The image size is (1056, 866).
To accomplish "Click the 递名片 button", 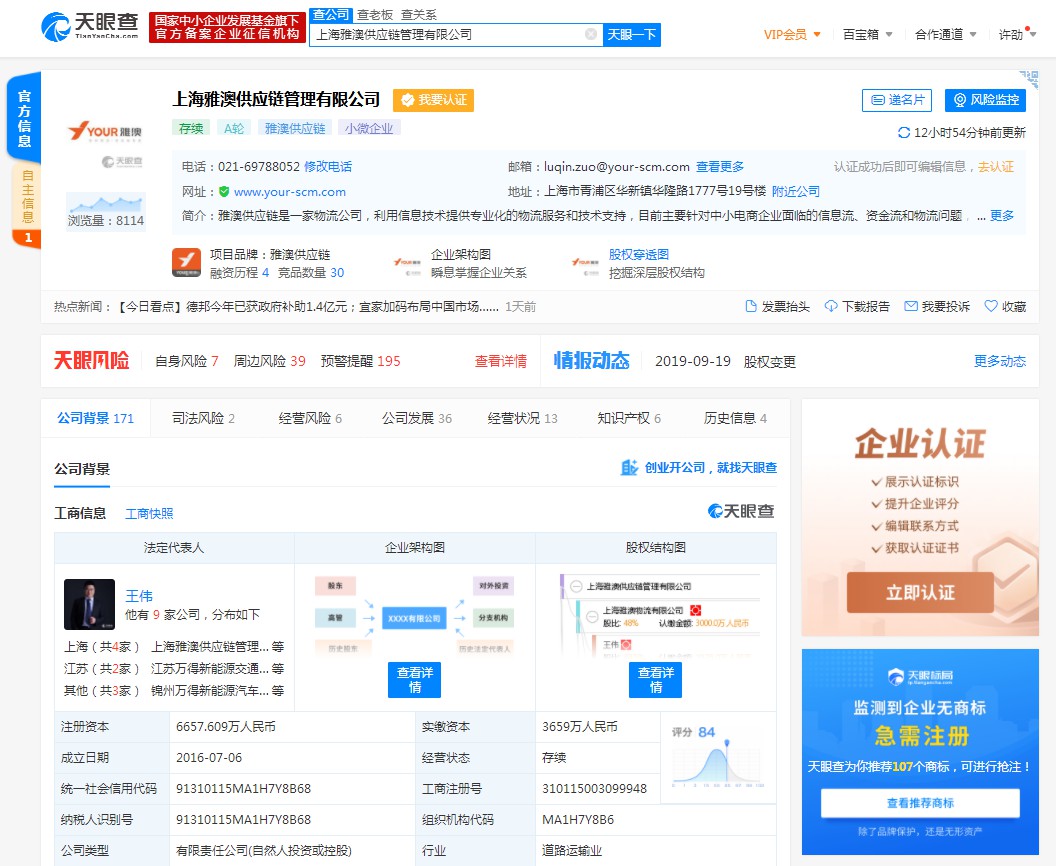I will coord(897,100).
